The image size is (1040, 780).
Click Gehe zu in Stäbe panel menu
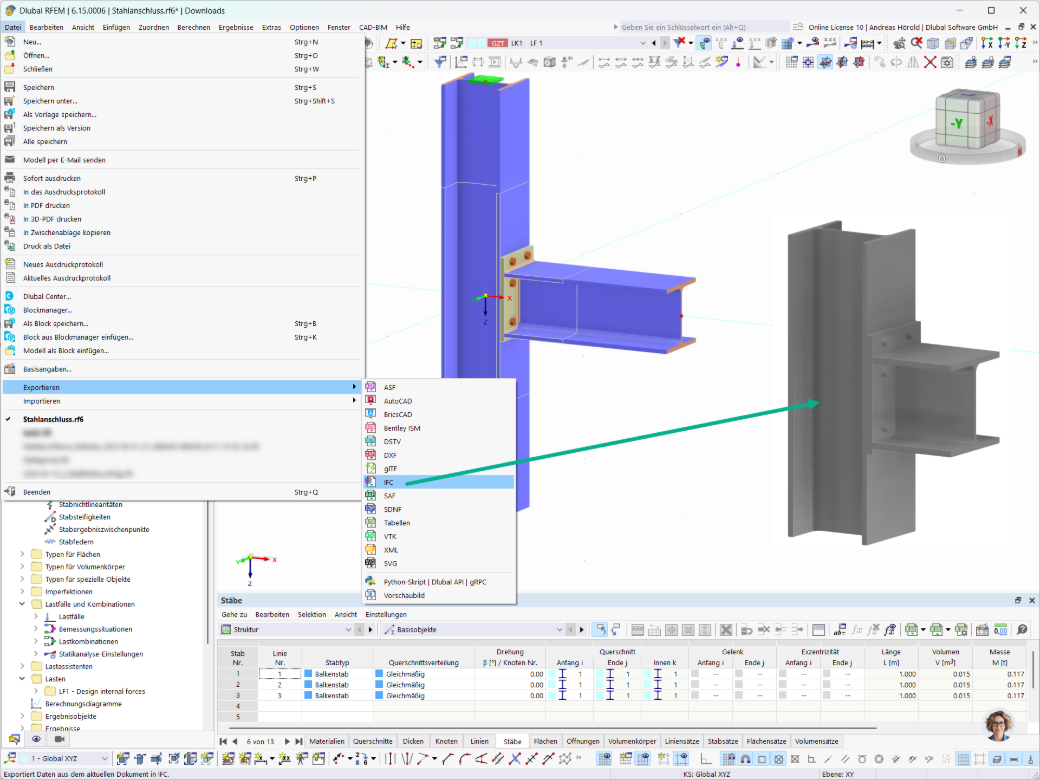coord(234,614)
